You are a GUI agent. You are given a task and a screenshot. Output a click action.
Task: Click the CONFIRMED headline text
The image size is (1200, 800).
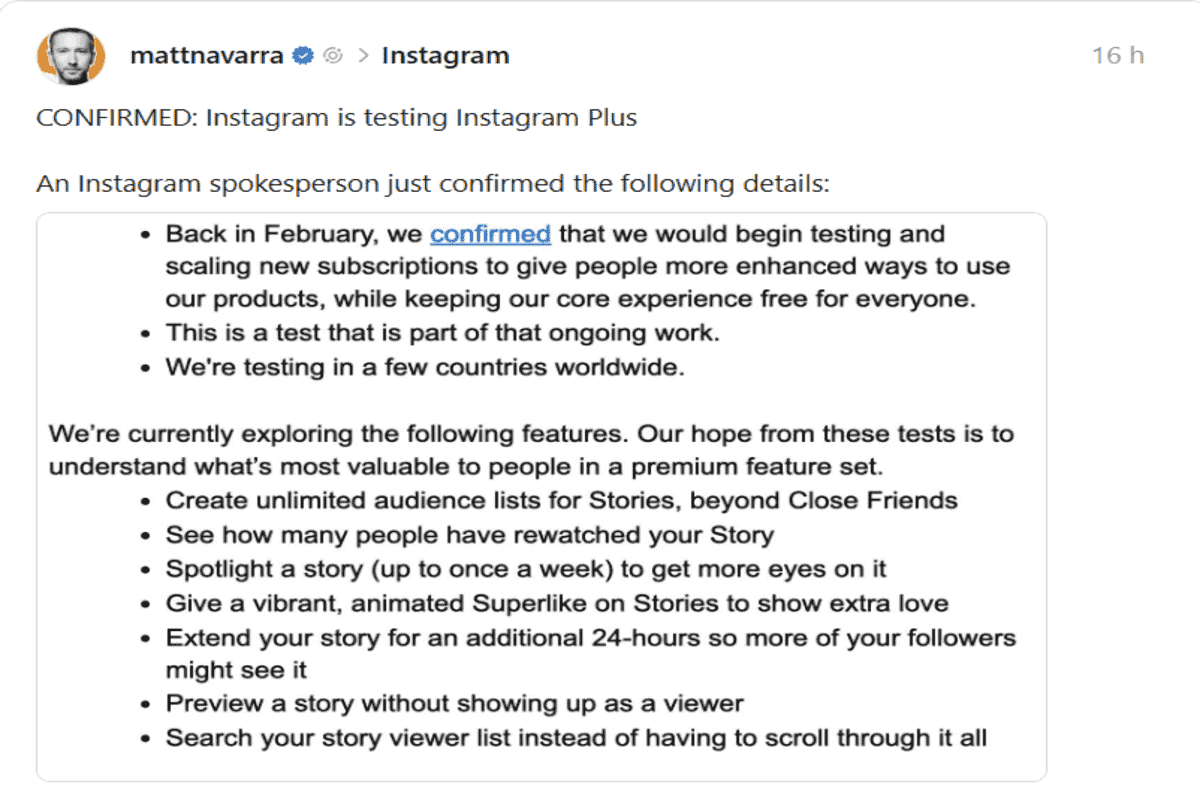[337, 117]
